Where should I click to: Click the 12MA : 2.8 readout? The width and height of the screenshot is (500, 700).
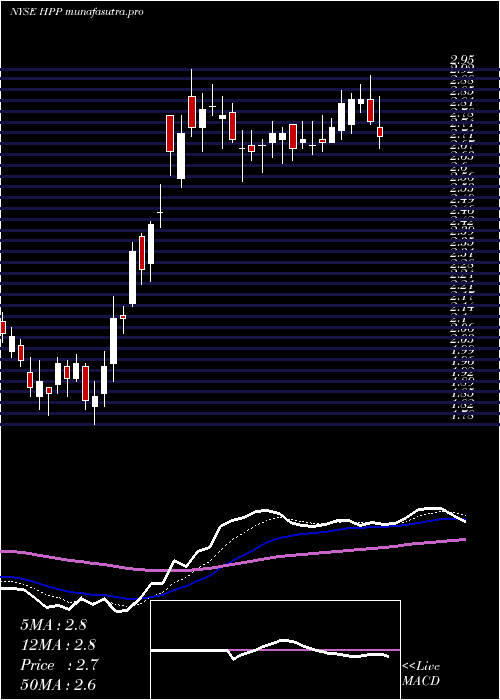pos(58,645)
